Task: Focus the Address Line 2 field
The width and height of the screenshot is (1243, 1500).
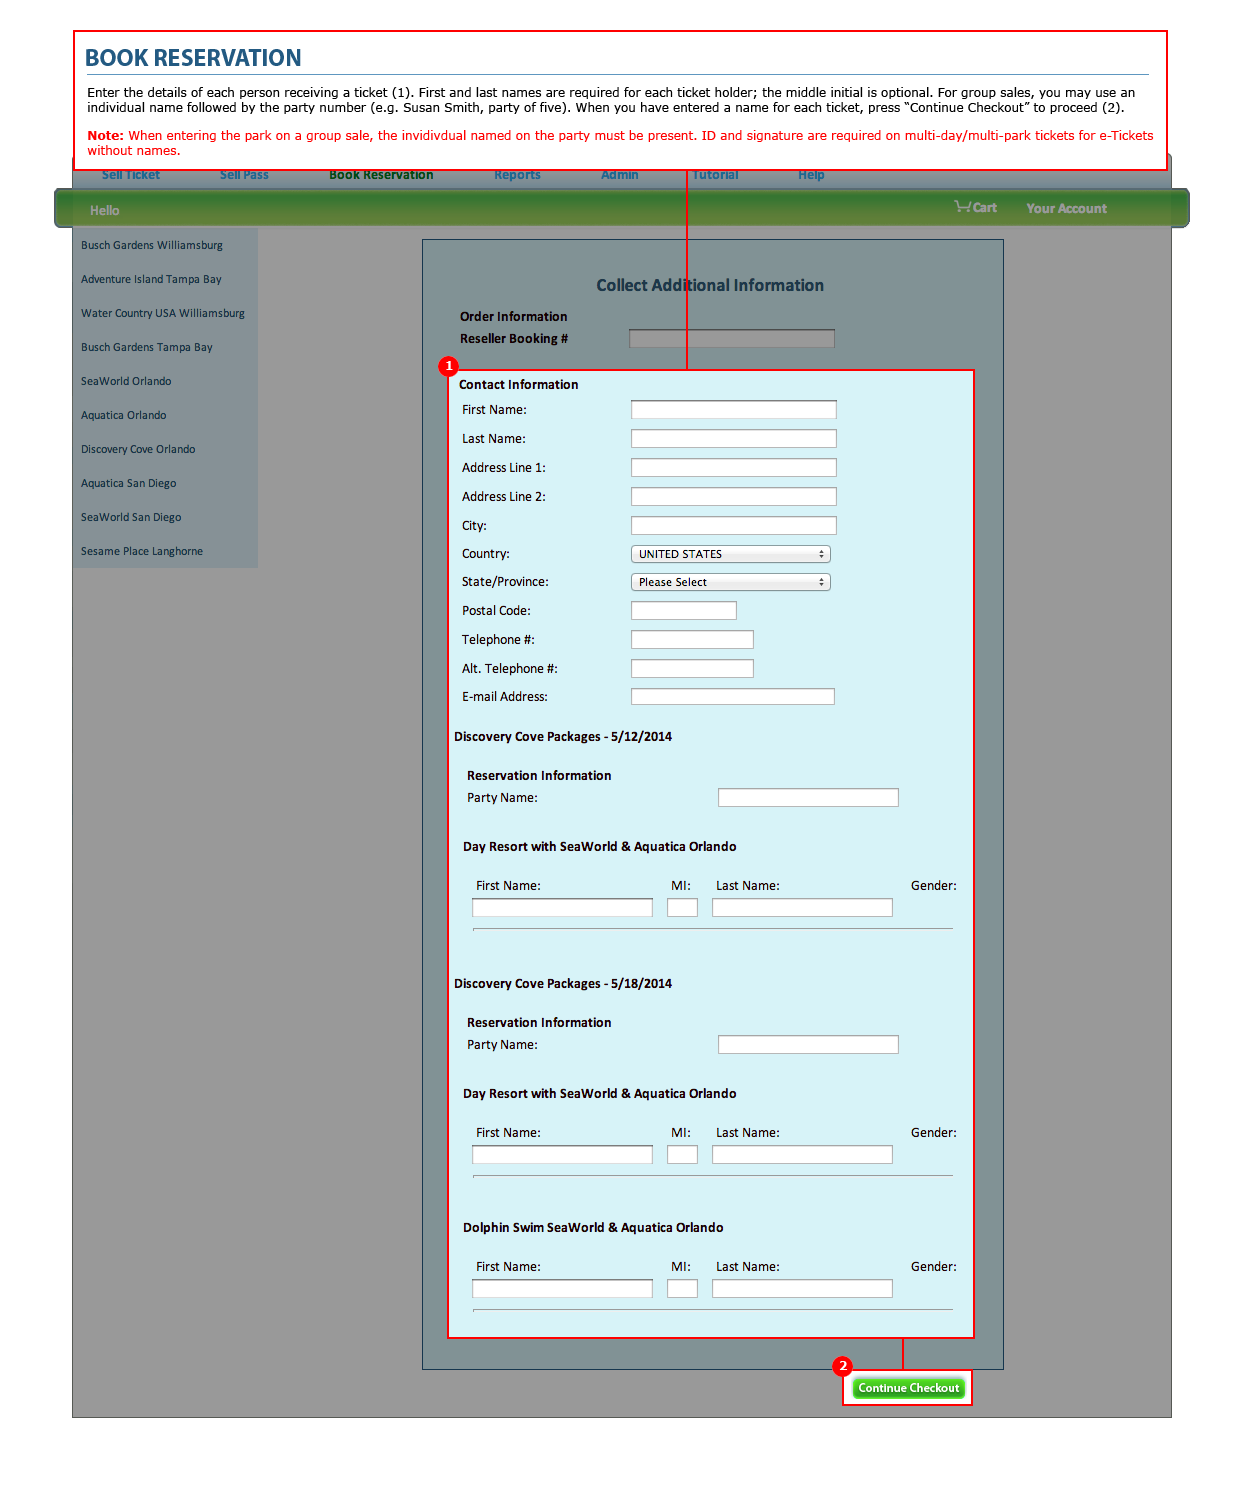Action: coord(734,497)
